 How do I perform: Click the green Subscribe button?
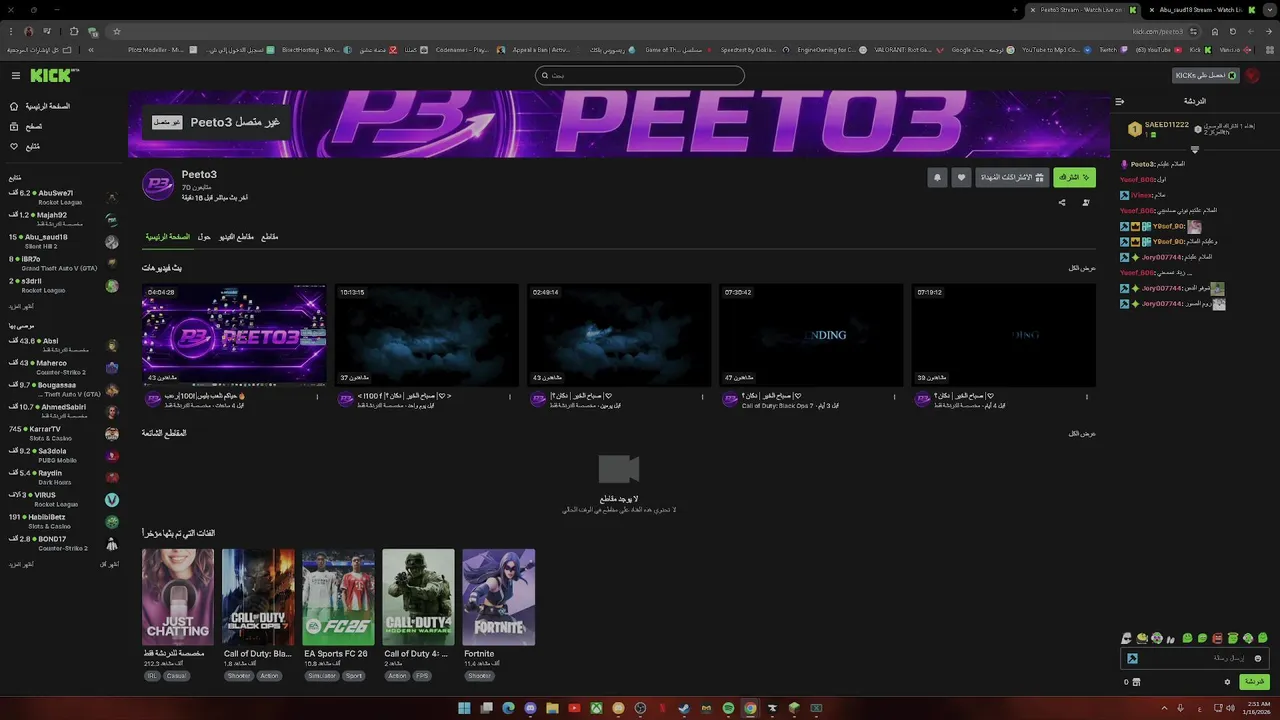1074,177
